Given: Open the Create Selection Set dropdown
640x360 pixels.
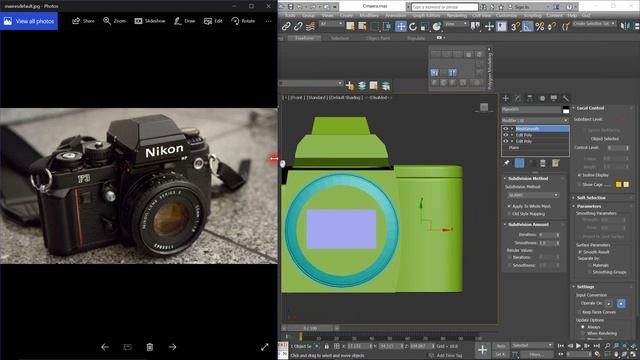Looking at the screenshot, I should (x=594, y=24).
